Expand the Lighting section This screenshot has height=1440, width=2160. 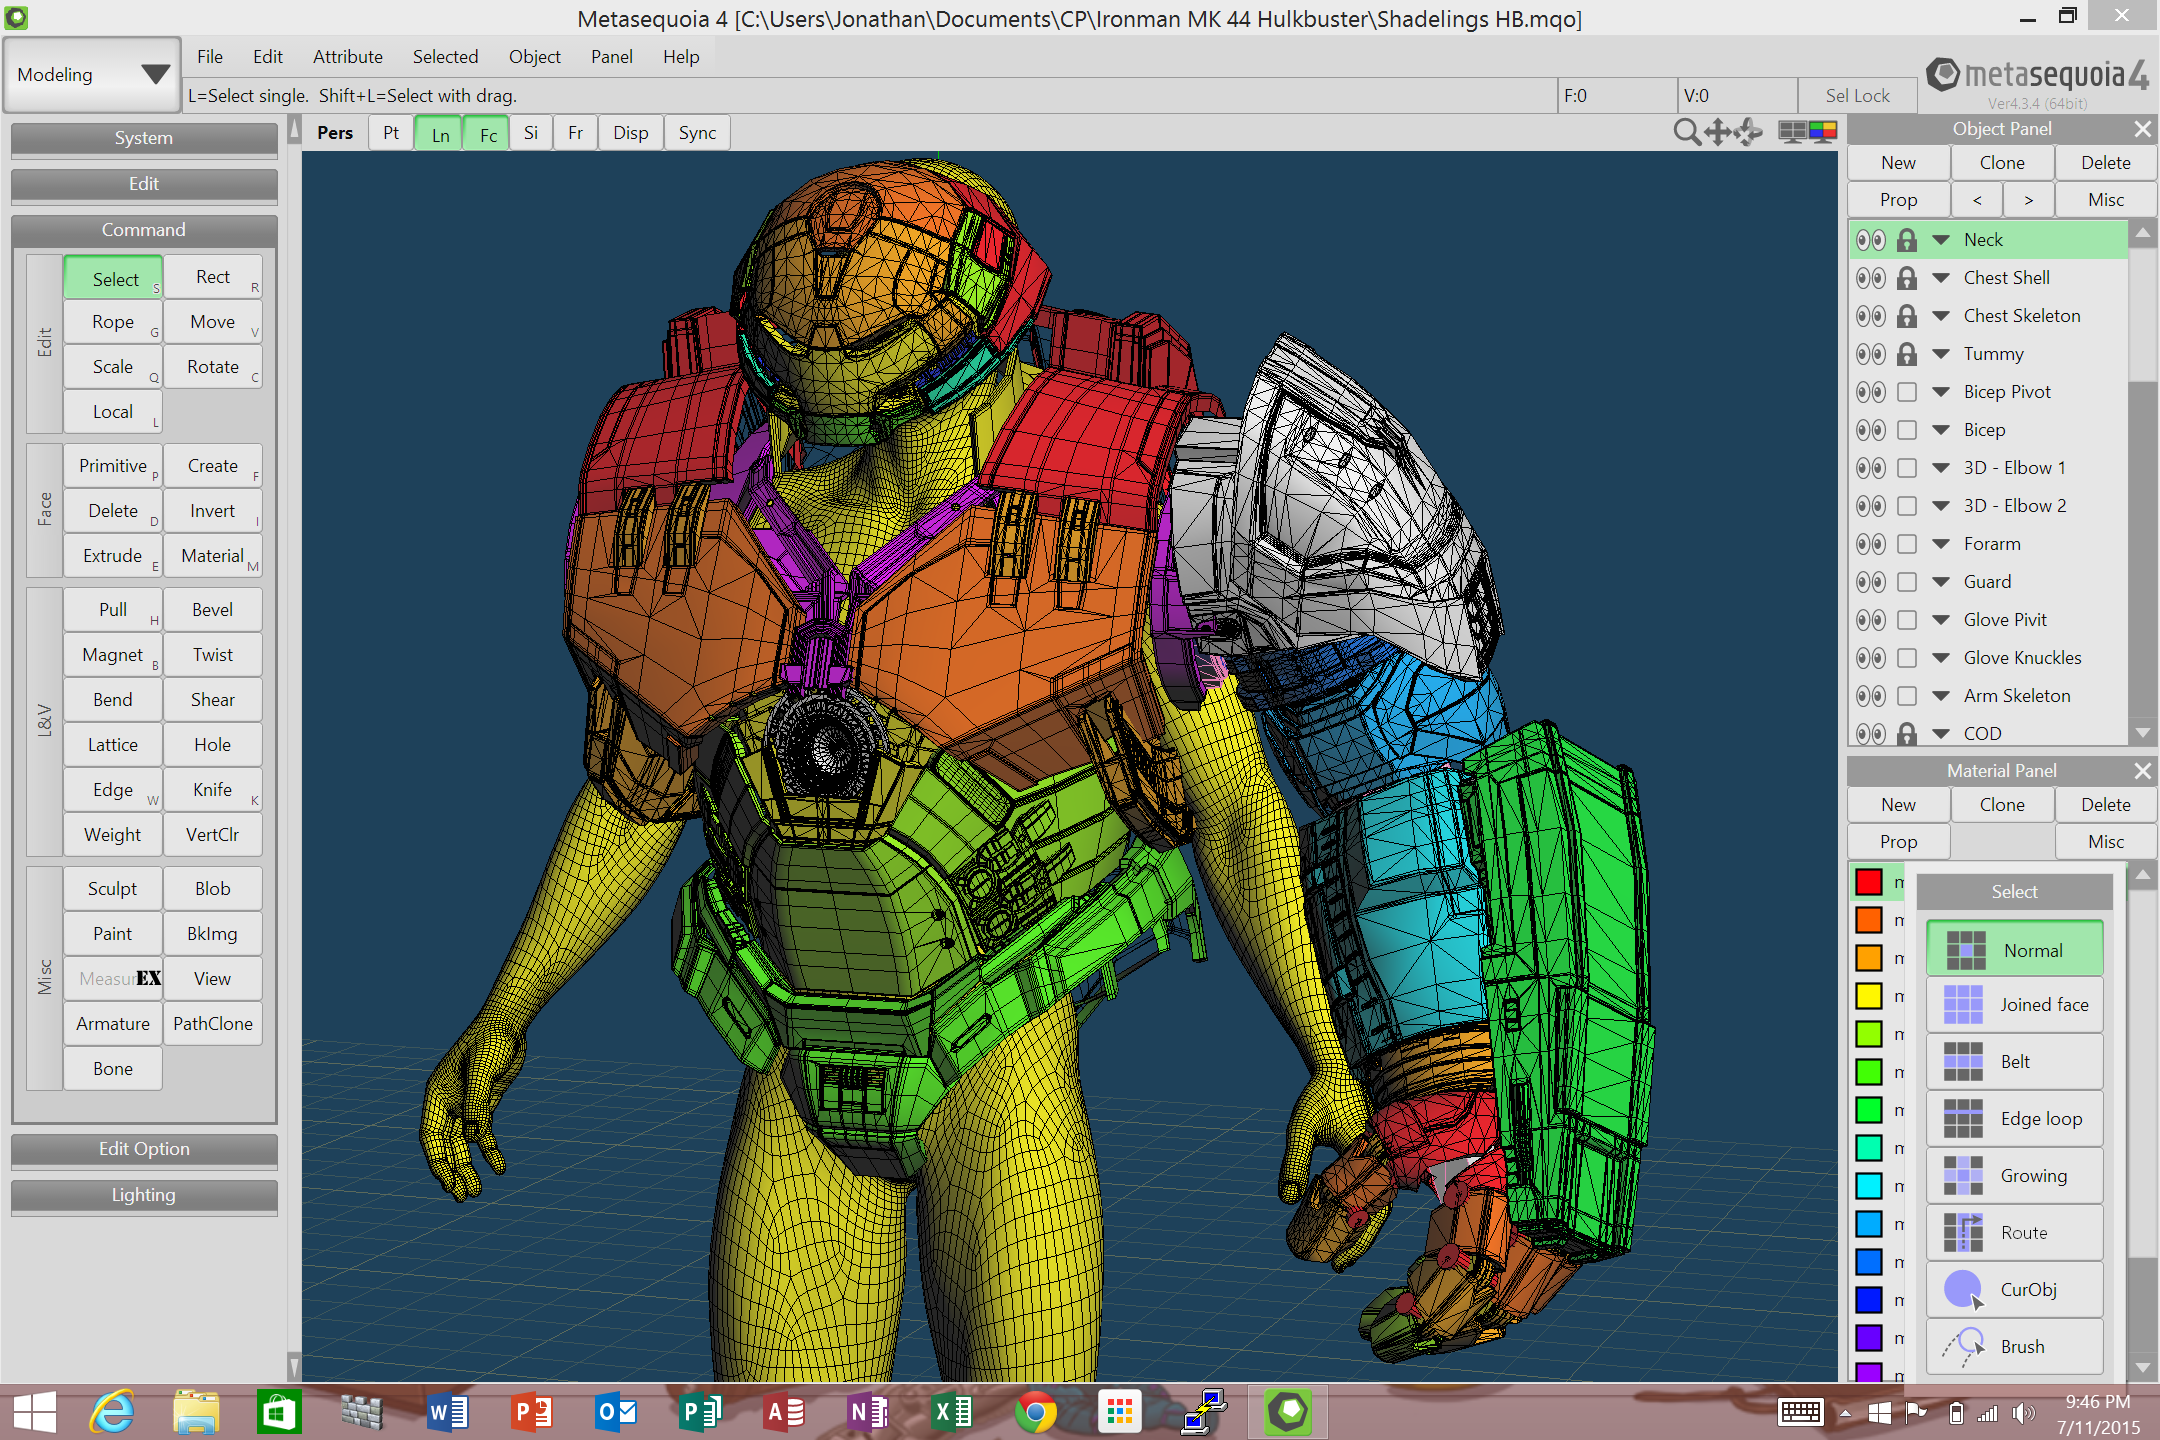(x=144, y=1195)
